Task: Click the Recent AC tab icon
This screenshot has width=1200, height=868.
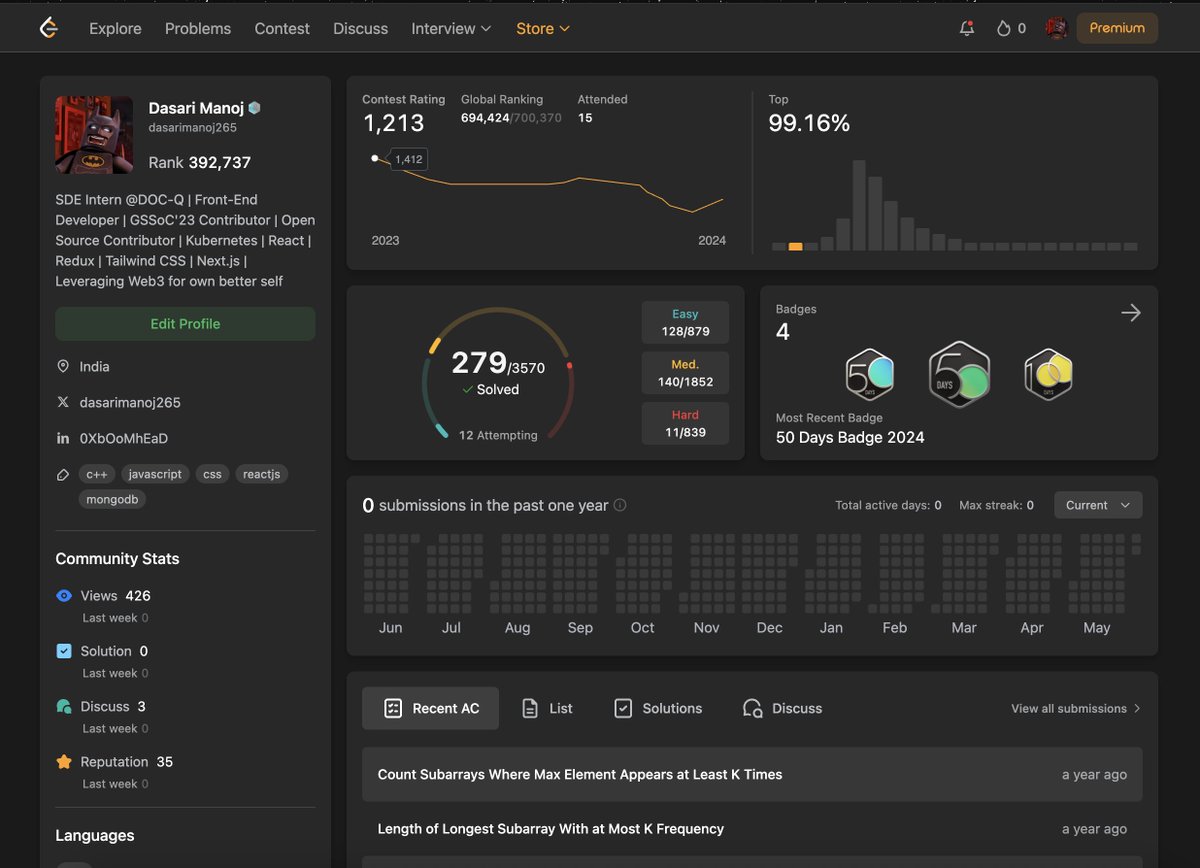Action: tap(393, 708)
